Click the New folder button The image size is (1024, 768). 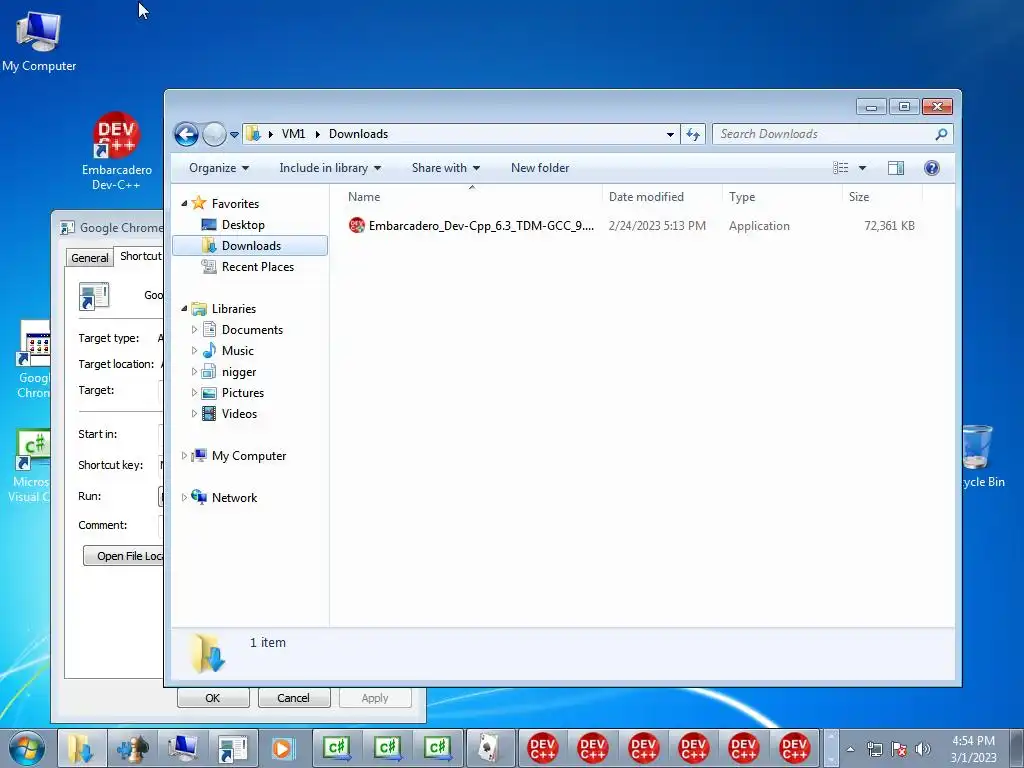click(540, 168)
